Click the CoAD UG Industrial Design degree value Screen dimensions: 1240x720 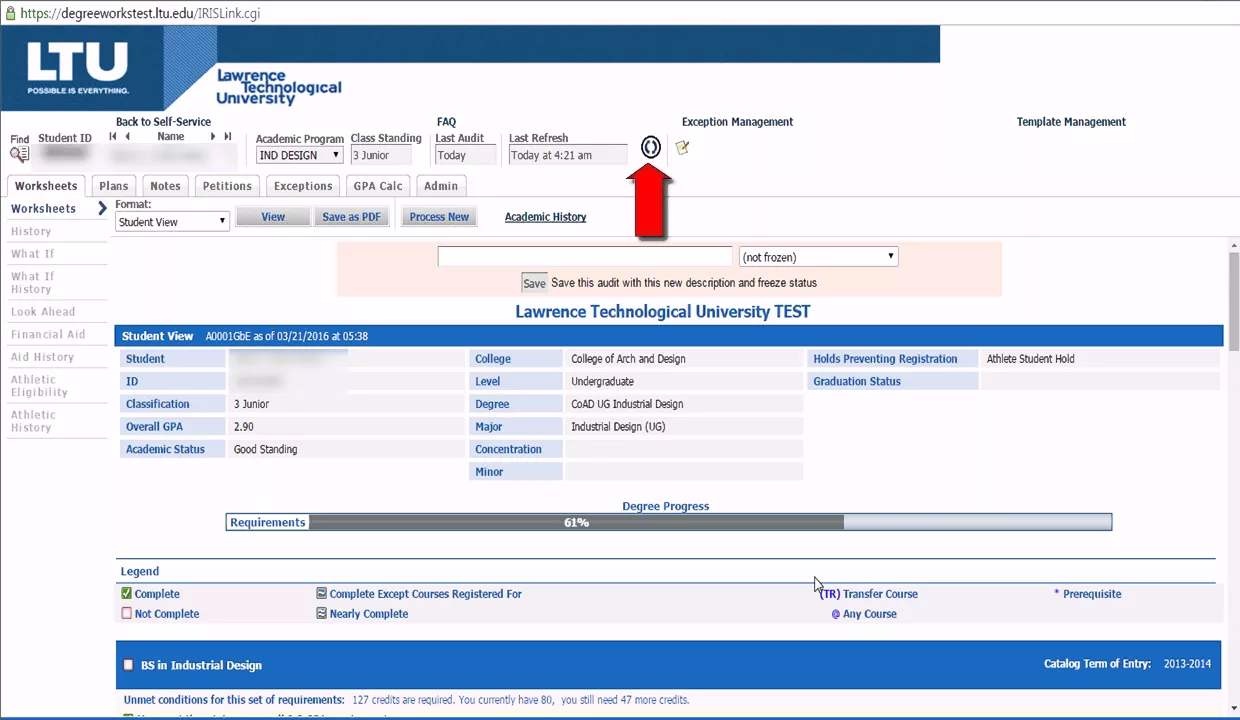click(x=627, y=404)
